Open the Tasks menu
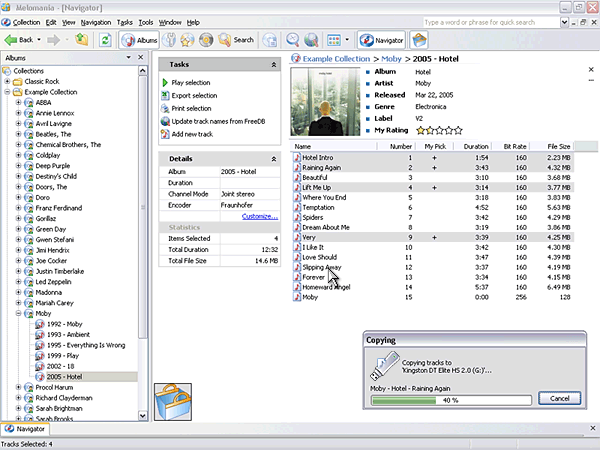Screen dimensions: 600x450 (124, 22)
